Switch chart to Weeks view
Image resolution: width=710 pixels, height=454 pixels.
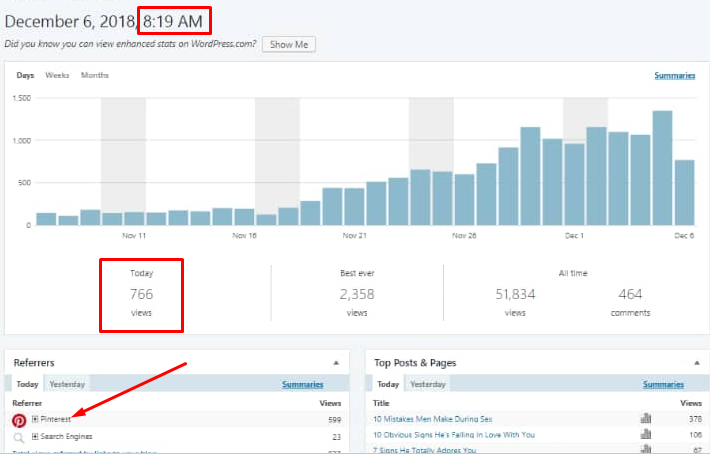click(x=57, y=76)
